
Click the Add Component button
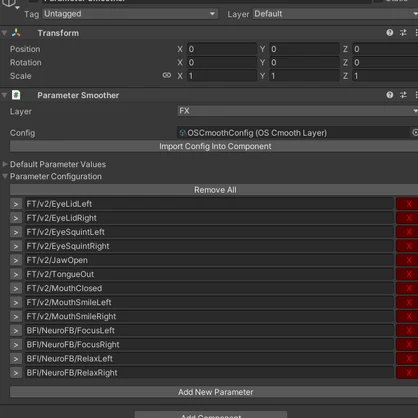211,415
